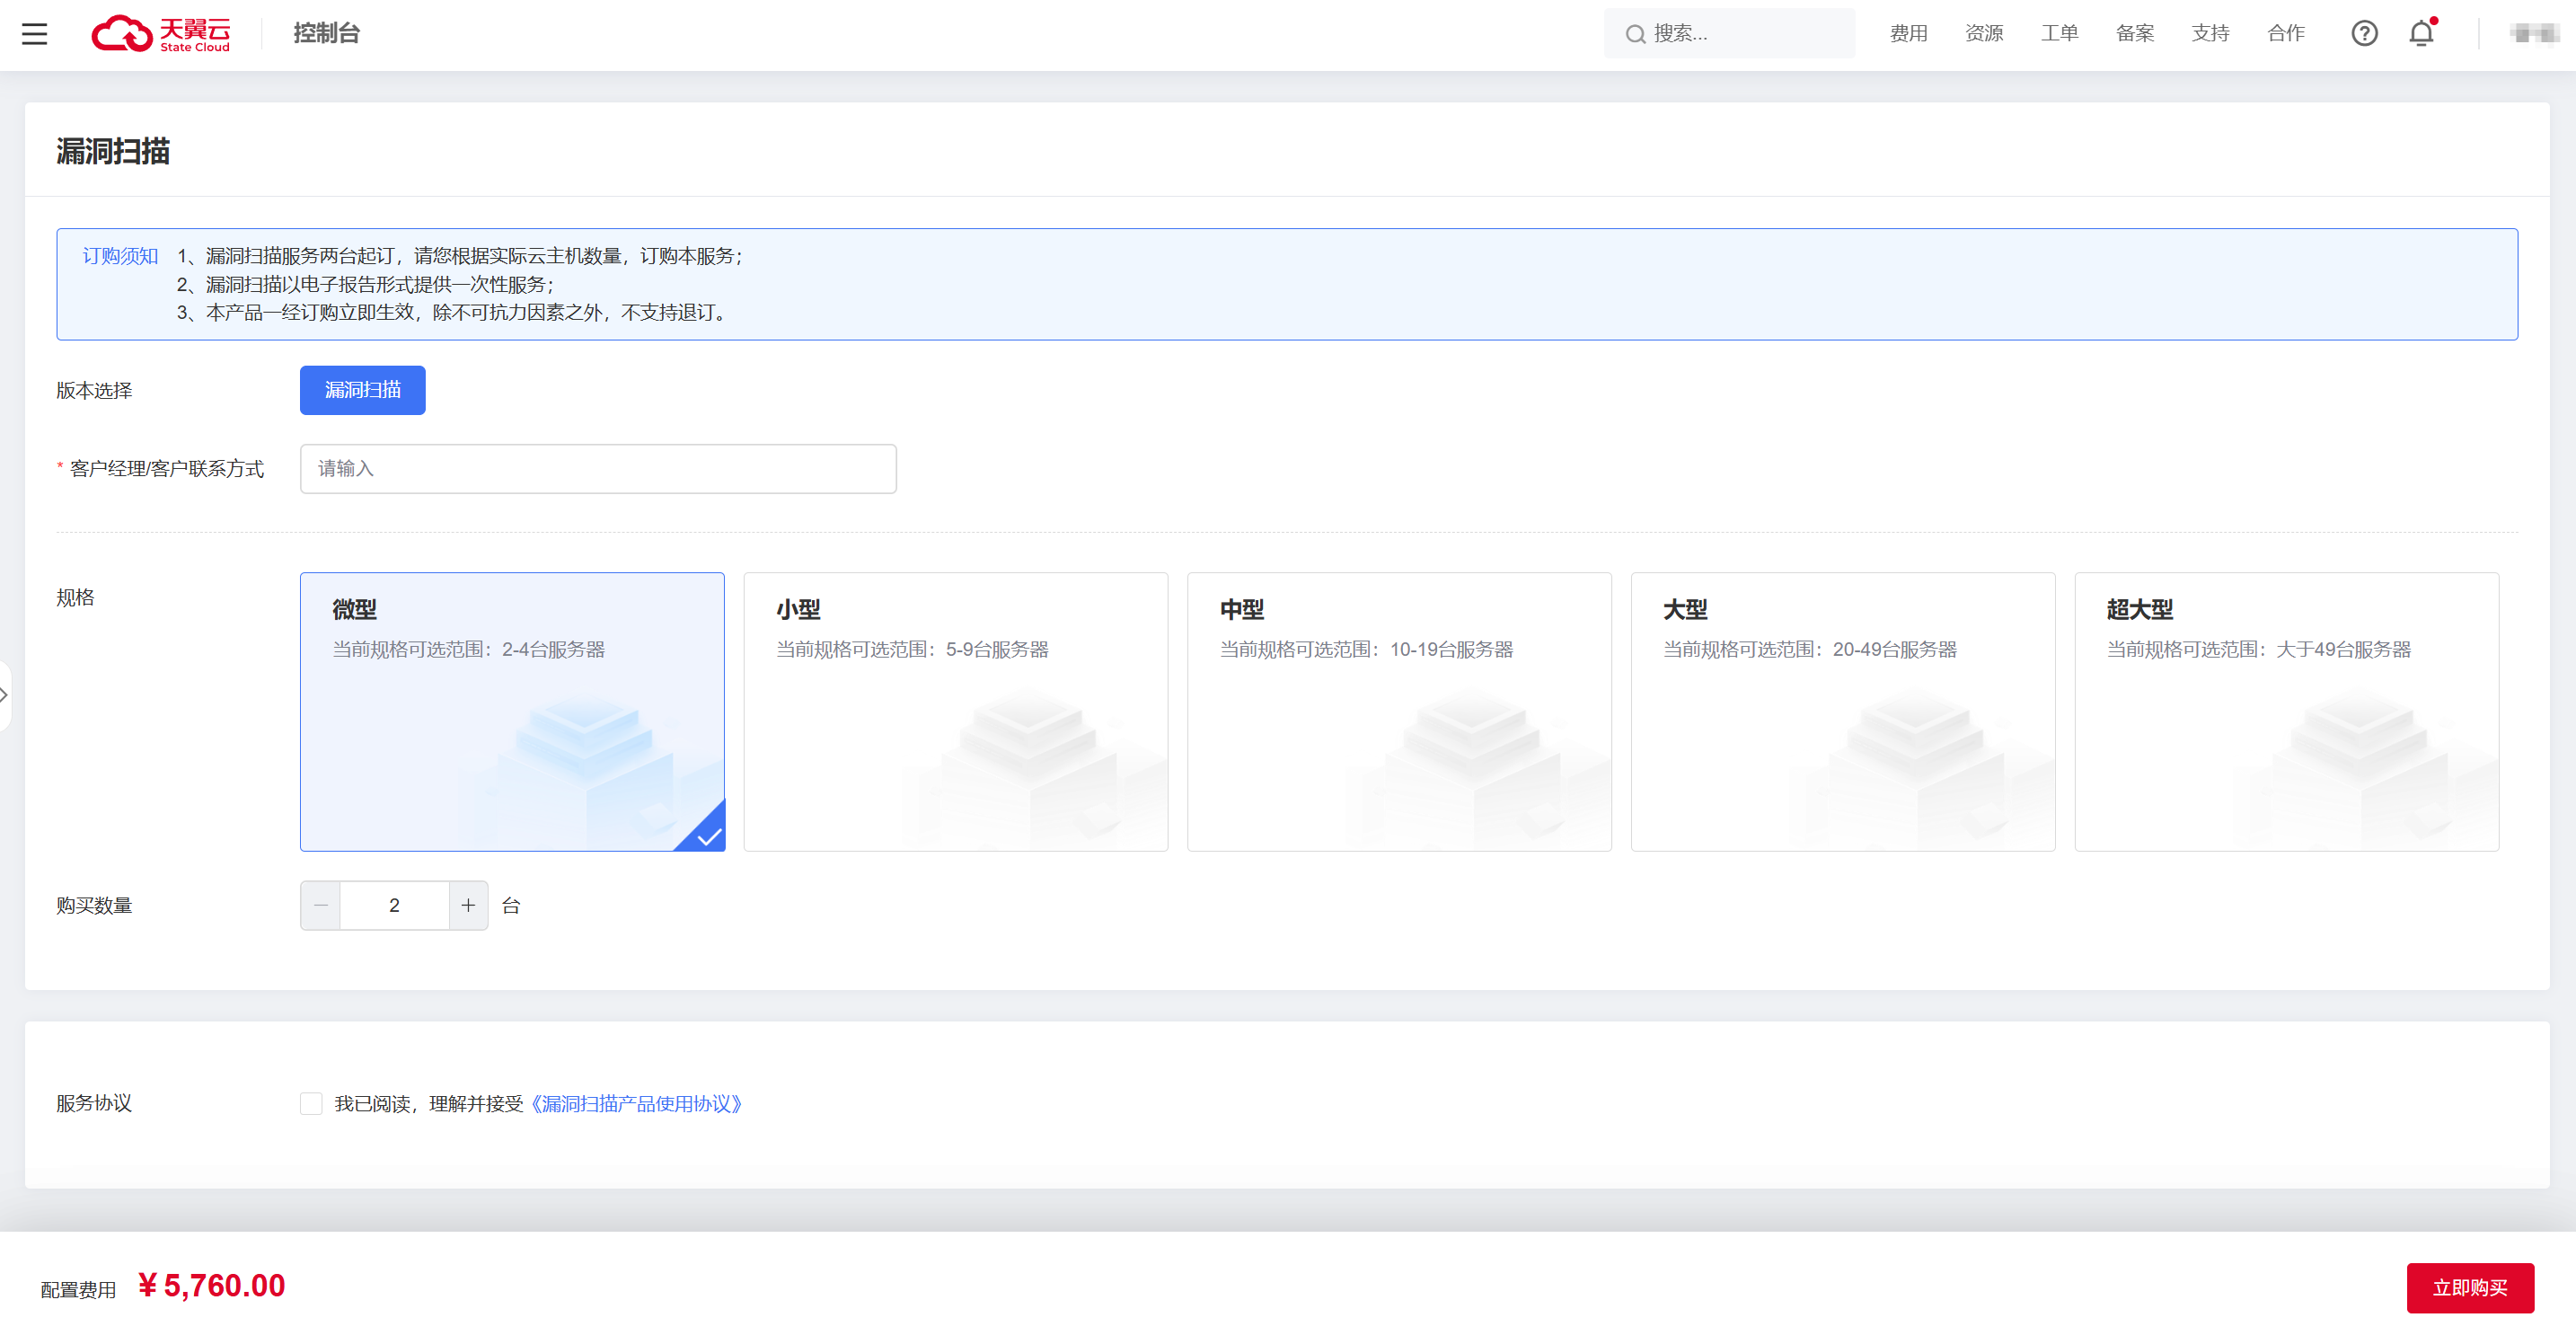Click the 立即购买 button
Screen dimensions: 2576x1344
pyautogui.click(x=2469, y=1287)
